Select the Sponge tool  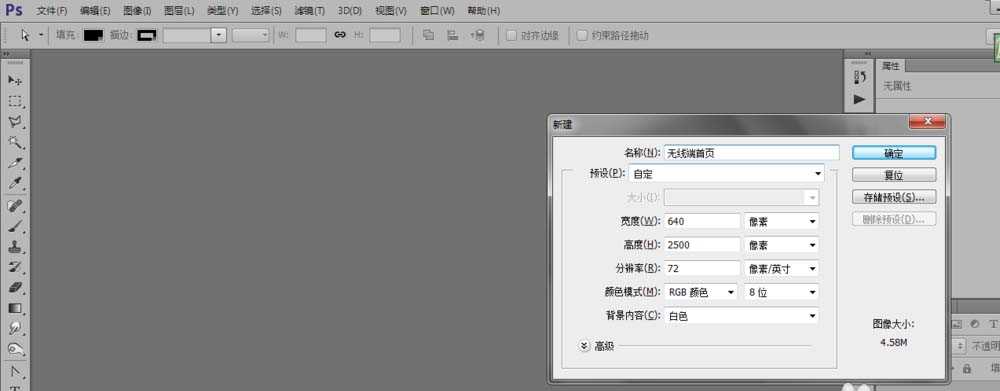(x=15, y=349)
